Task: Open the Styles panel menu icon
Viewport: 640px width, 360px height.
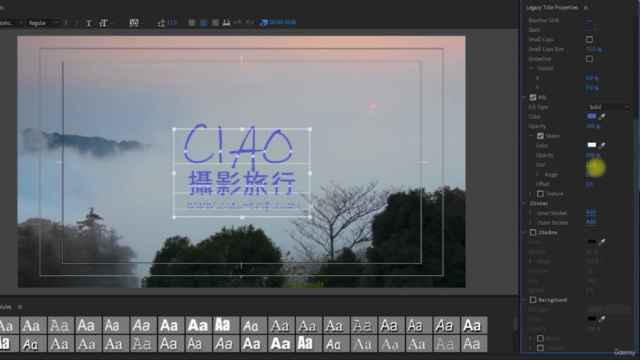Action: coord(20,307)
